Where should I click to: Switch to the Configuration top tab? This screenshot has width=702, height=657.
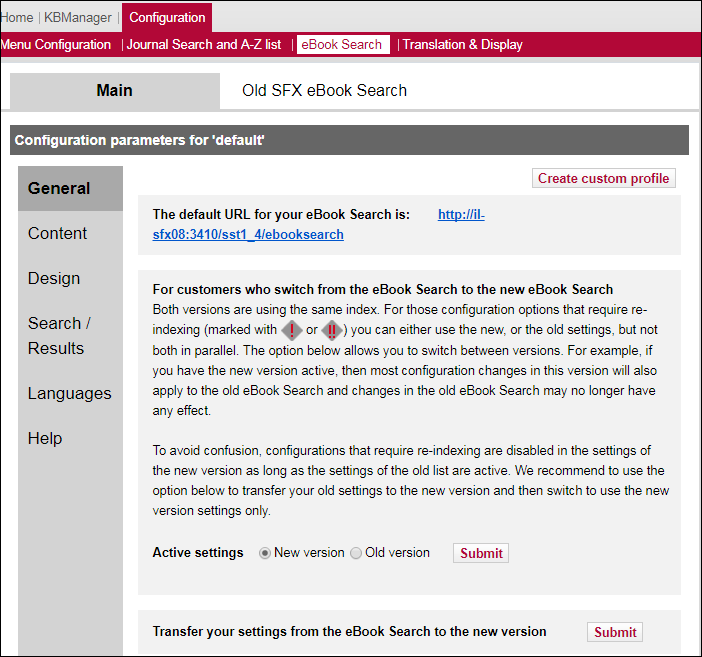167,17
